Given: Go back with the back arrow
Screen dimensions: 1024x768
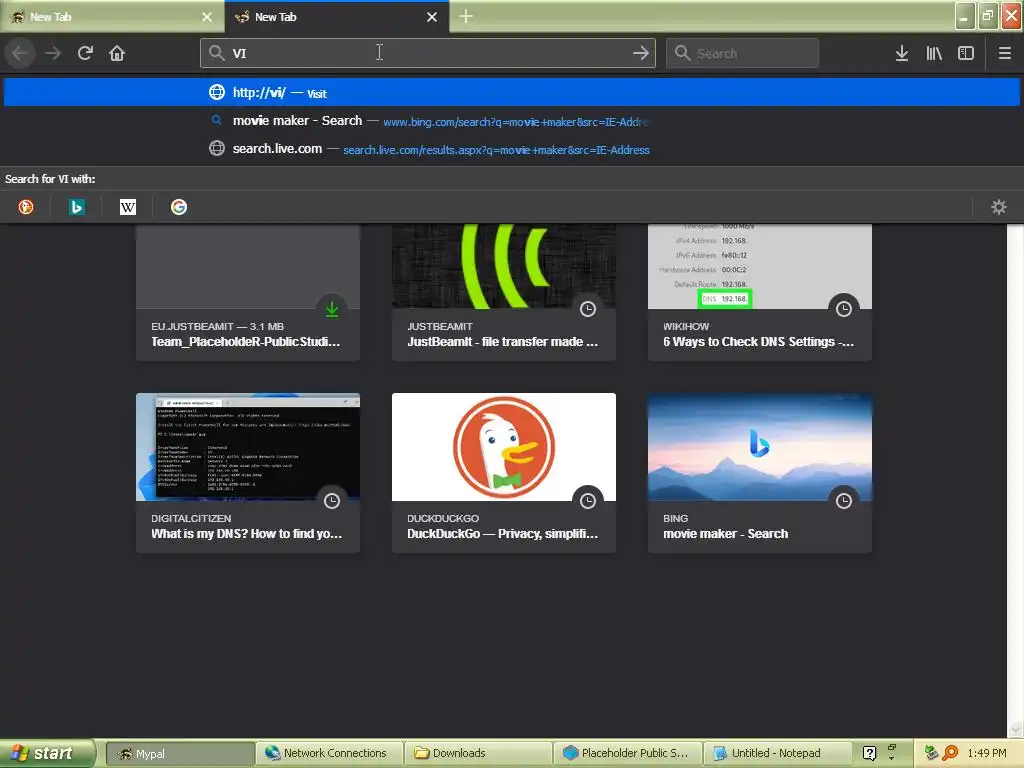Looking at the screenshot, I should pos(20,53).
